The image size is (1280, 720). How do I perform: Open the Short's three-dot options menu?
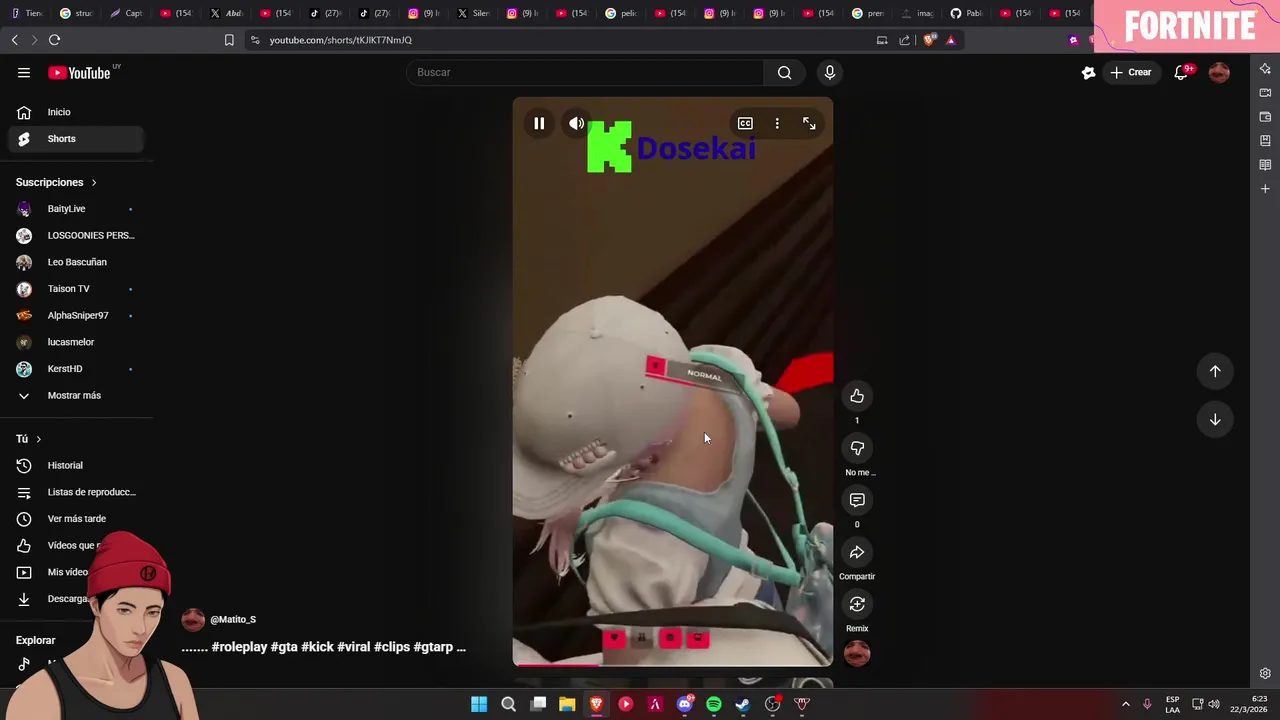[x=777, y=123]
